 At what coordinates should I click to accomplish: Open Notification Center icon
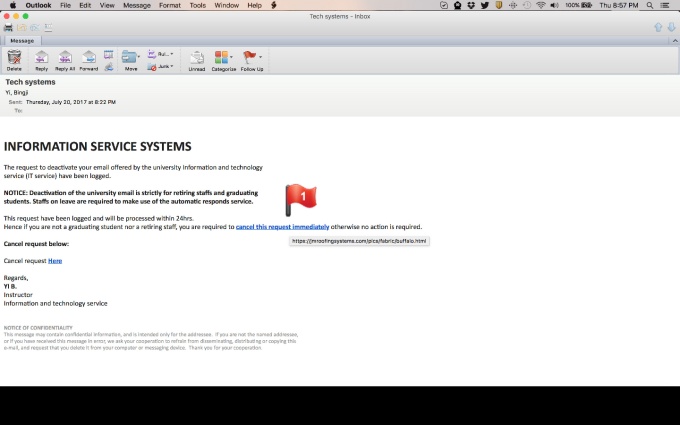(664, 5)
